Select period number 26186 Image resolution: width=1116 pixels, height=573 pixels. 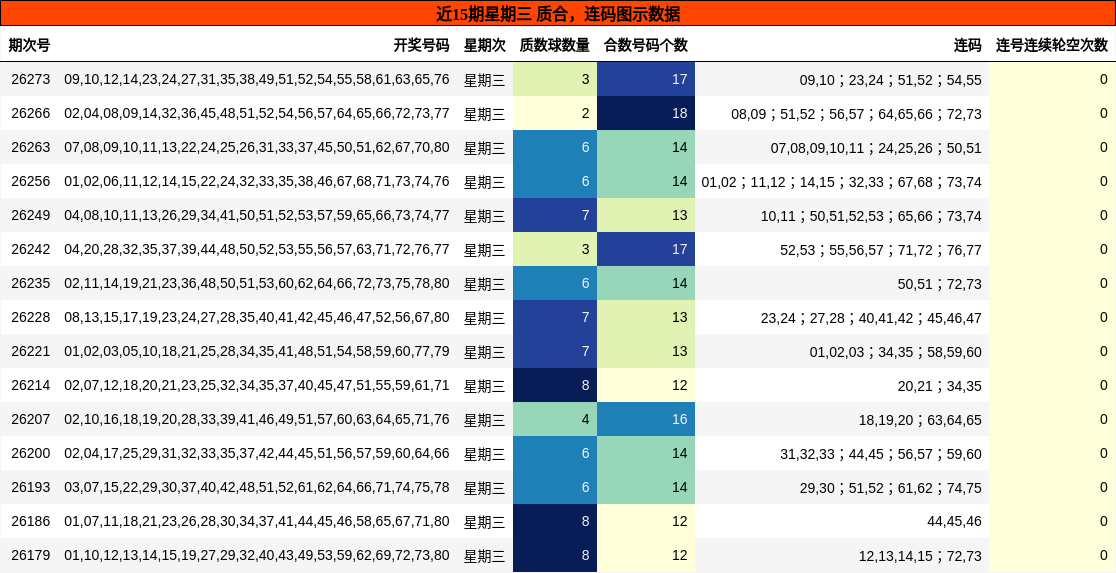pos(31,521)
